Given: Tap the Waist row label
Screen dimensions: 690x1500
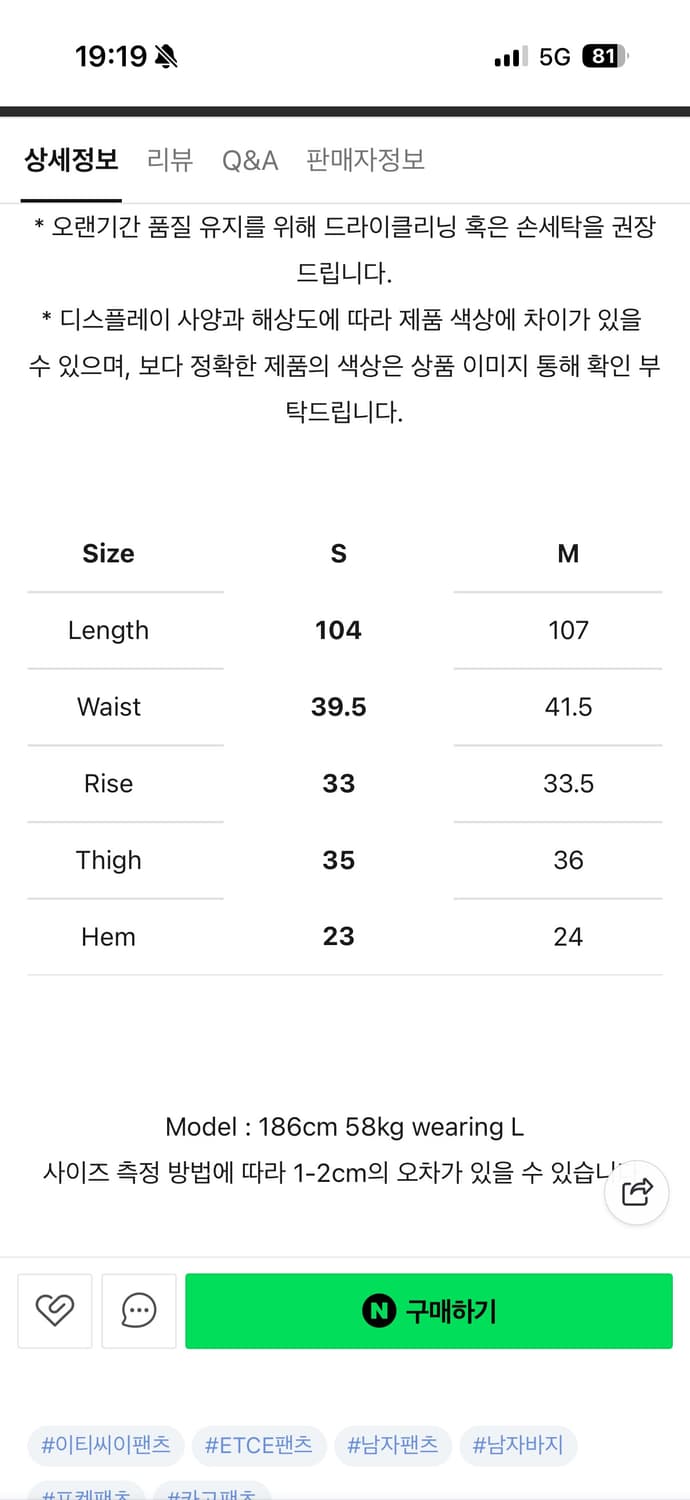Looking at the screenshot, I should pos(109,707).
